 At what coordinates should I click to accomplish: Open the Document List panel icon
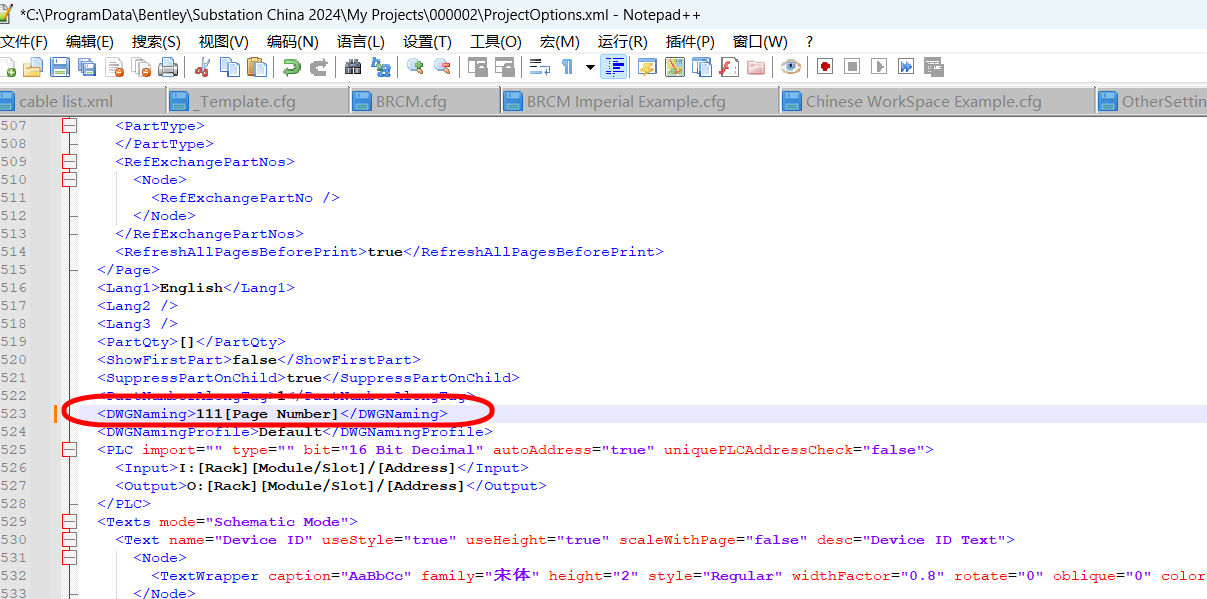pyautogui.click(x=702, y=67)
